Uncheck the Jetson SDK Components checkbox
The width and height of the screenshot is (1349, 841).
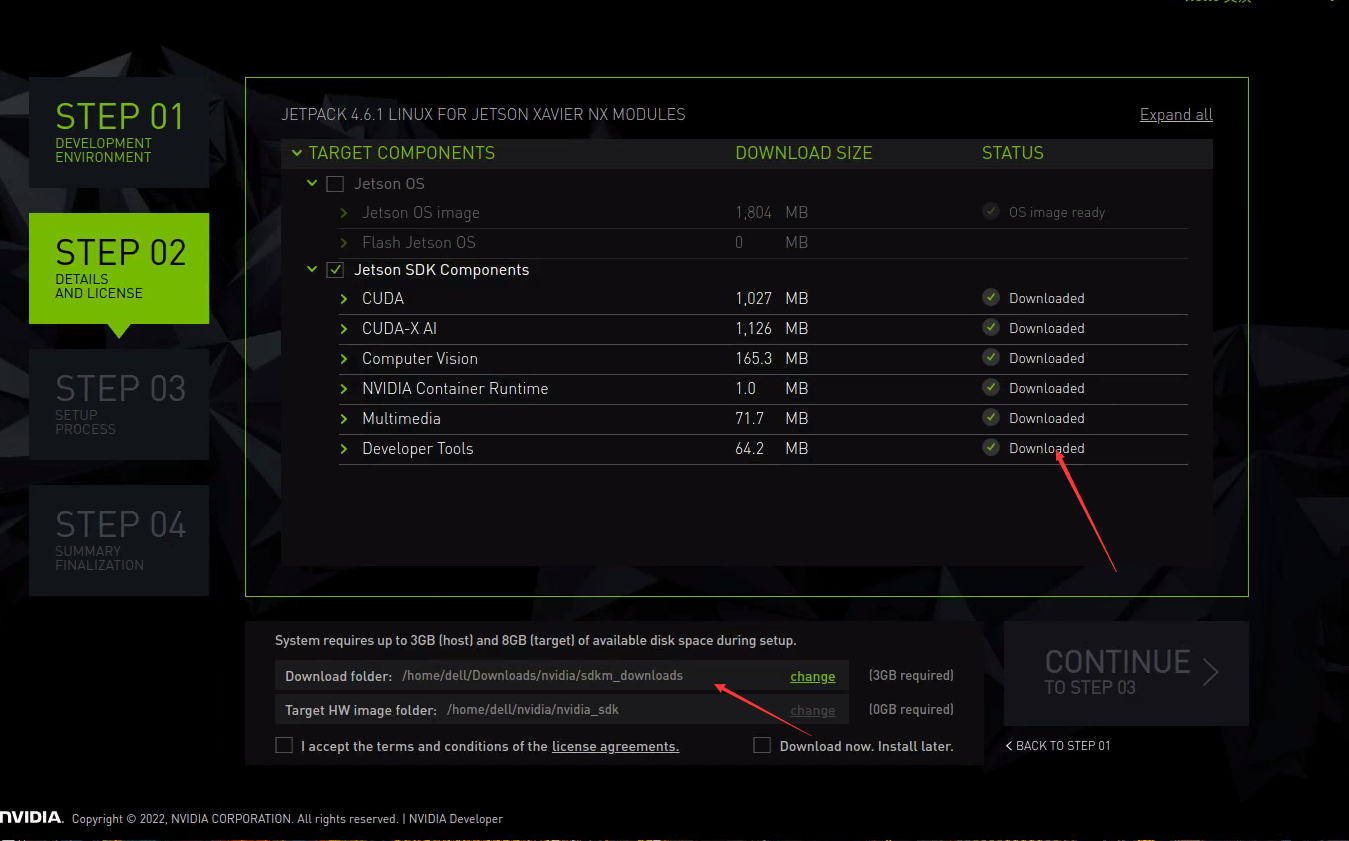click(336, 270)
